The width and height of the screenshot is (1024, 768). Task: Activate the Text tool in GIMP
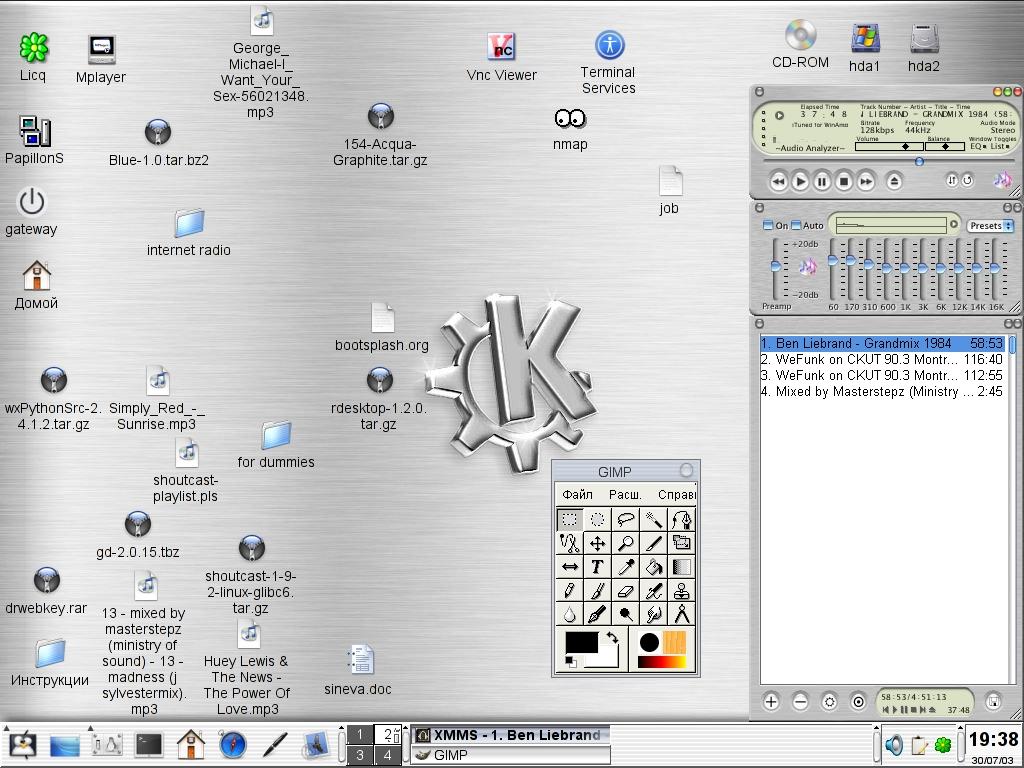point(598,567)
